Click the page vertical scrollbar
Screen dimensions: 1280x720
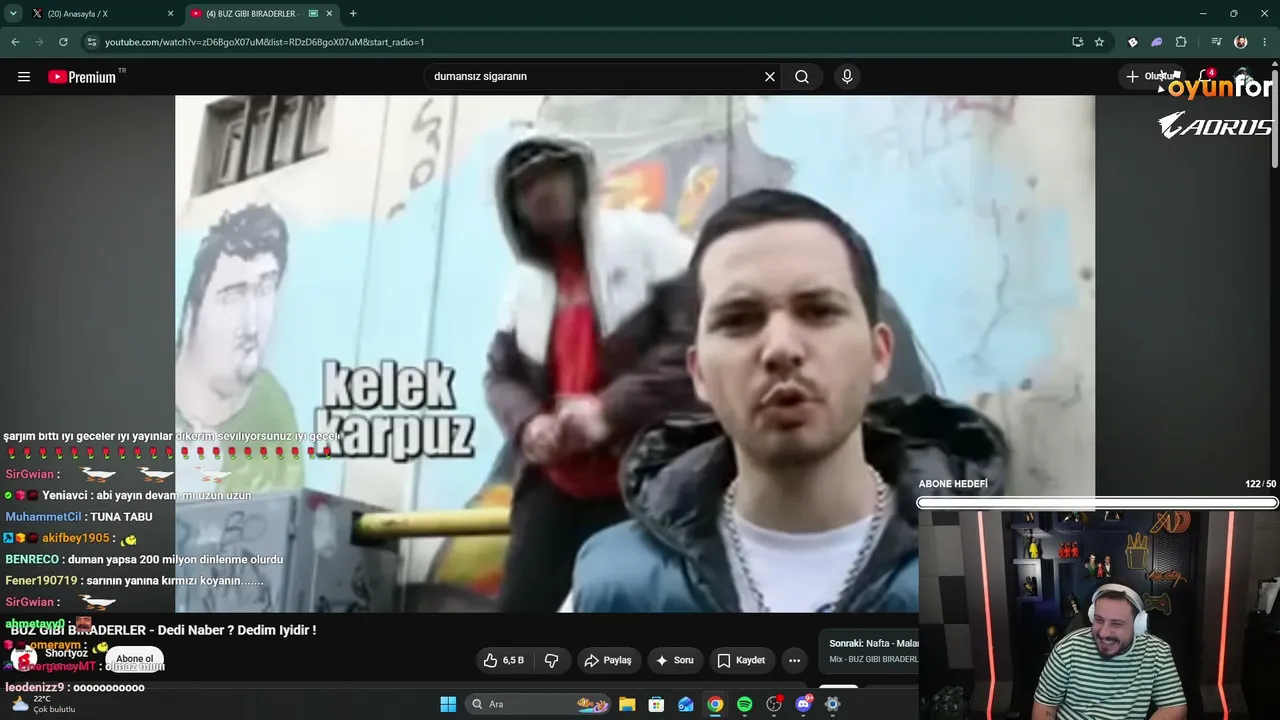(x=1275, y=120)
